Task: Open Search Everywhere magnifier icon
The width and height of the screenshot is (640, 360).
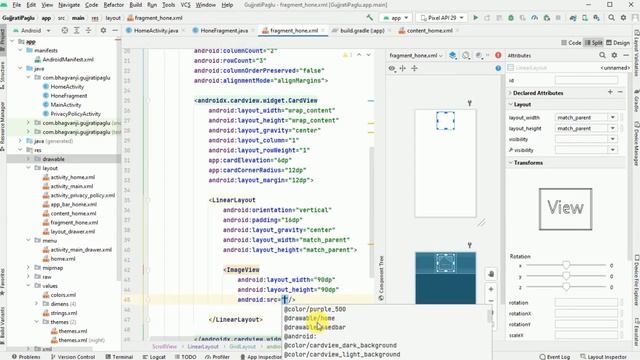Action: coord(611,18)
